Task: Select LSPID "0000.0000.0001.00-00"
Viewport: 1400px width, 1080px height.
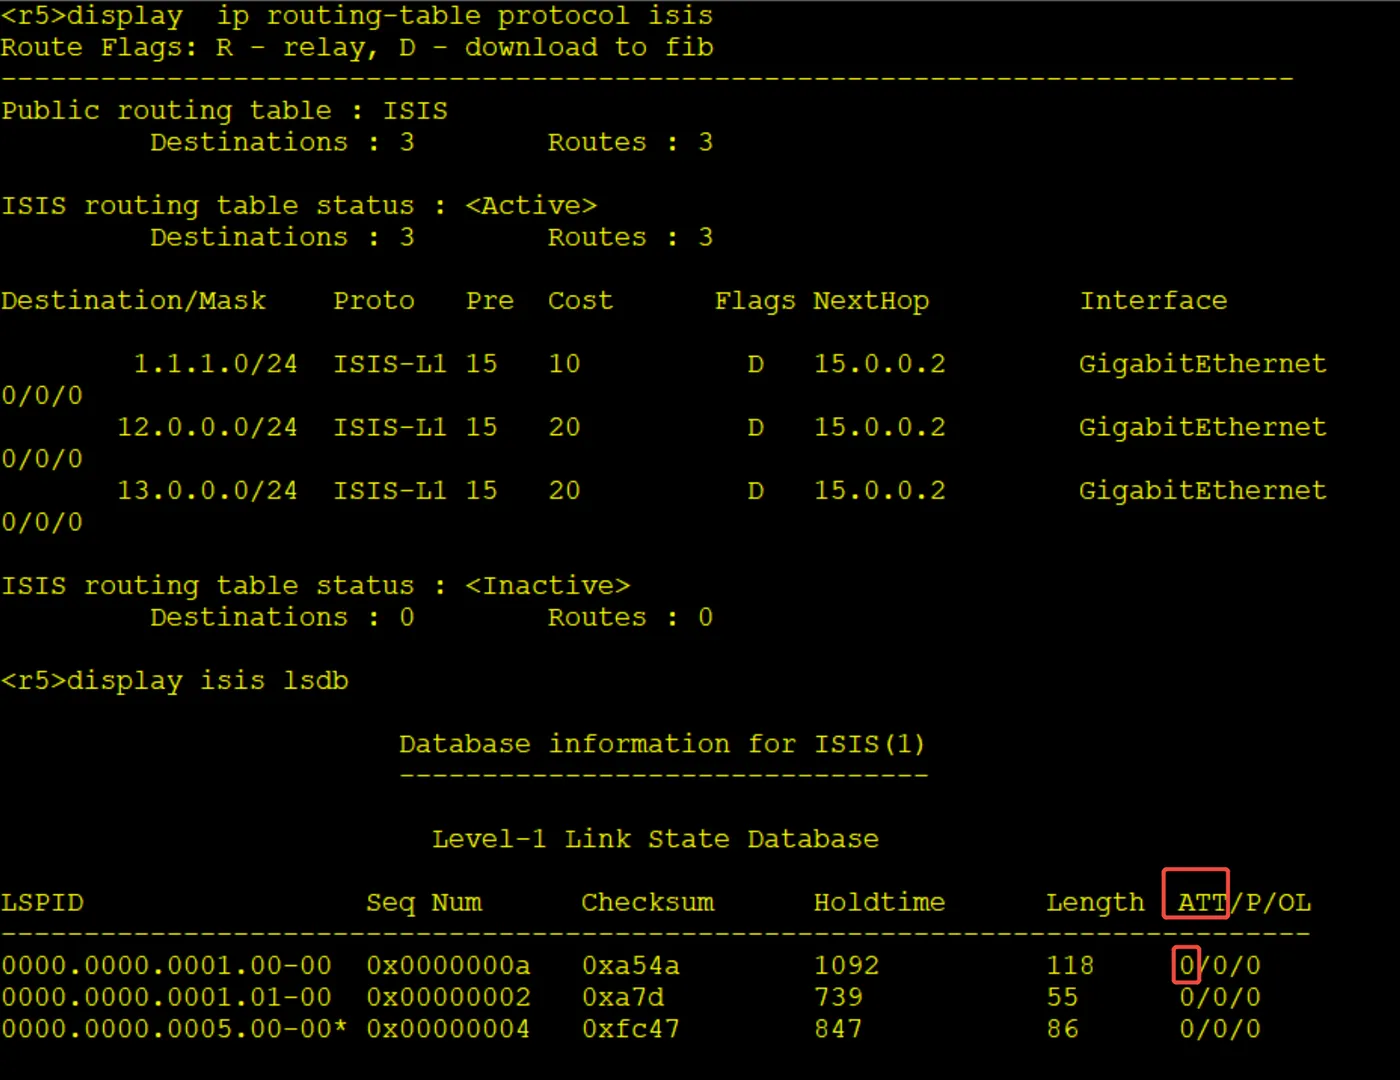Action: coord(167,966)
